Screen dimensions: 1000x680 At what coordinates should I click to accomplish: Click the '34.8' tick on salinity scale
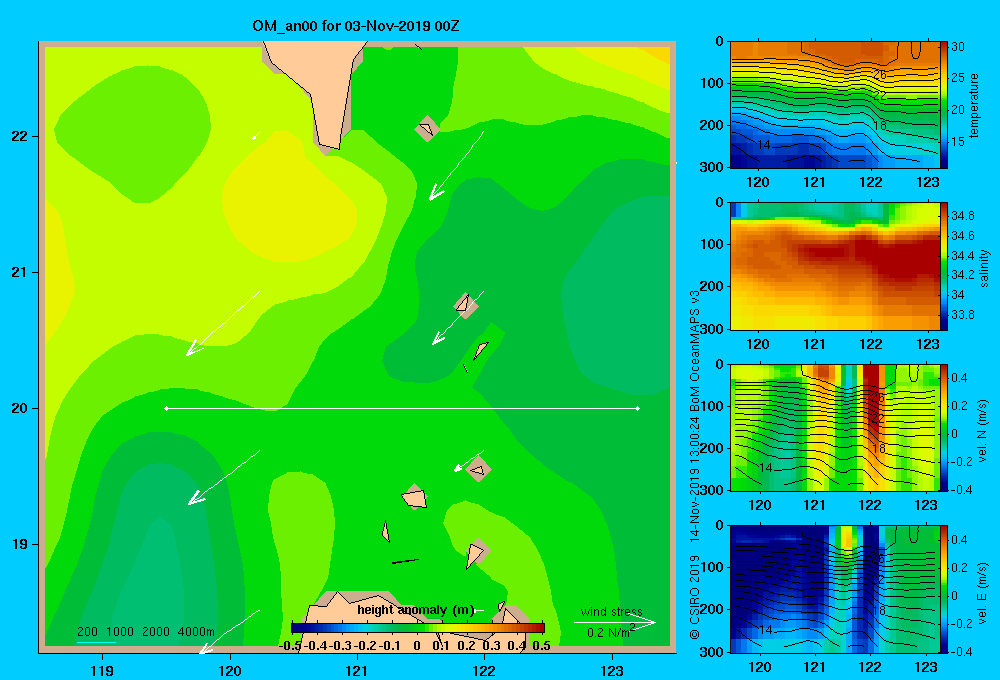962,216
